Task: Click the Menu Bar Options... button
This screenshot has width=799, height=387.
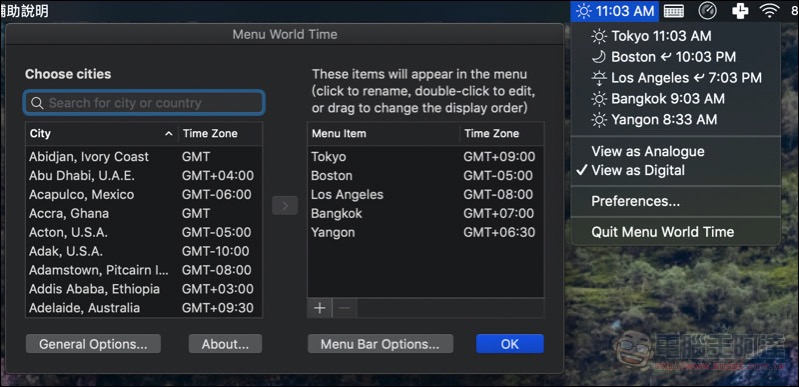Action: [380, 344]
